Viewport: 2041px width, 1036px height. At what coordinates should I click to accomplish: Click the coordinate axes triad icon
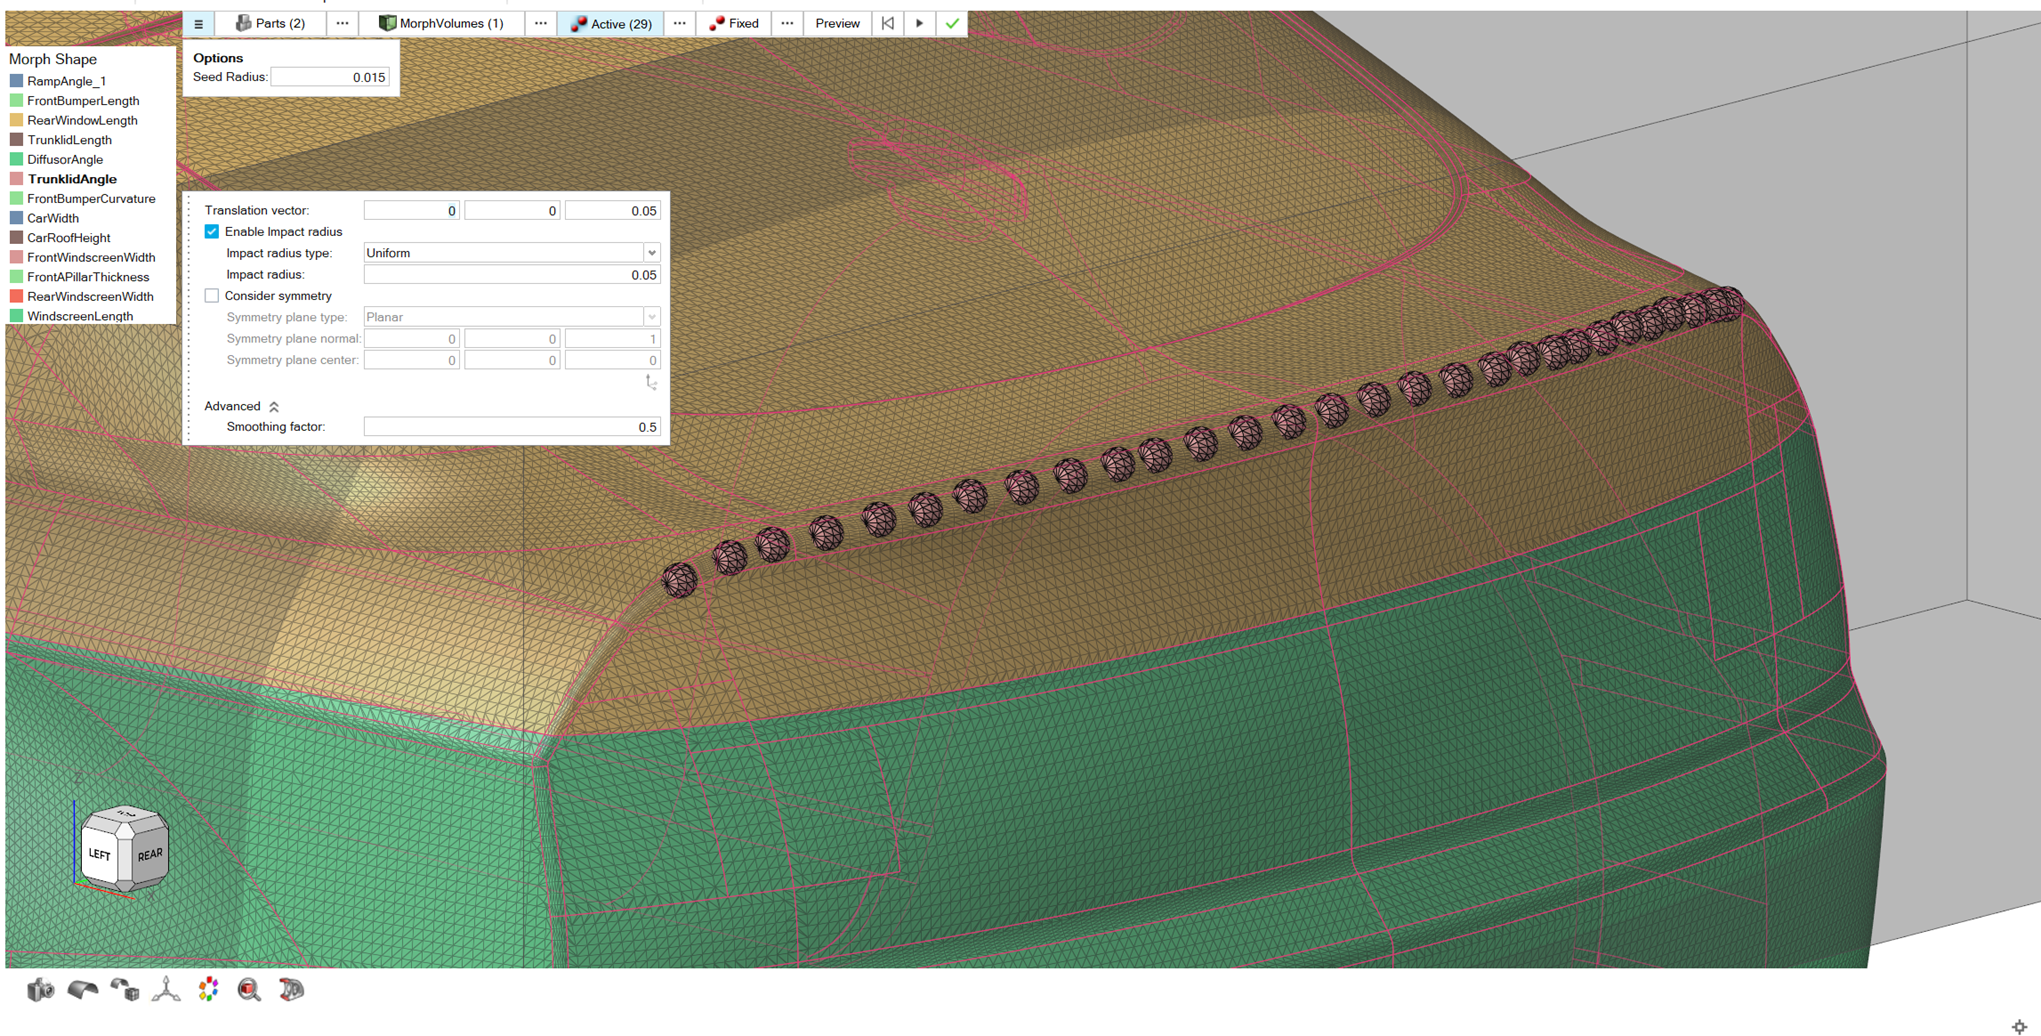166,990
